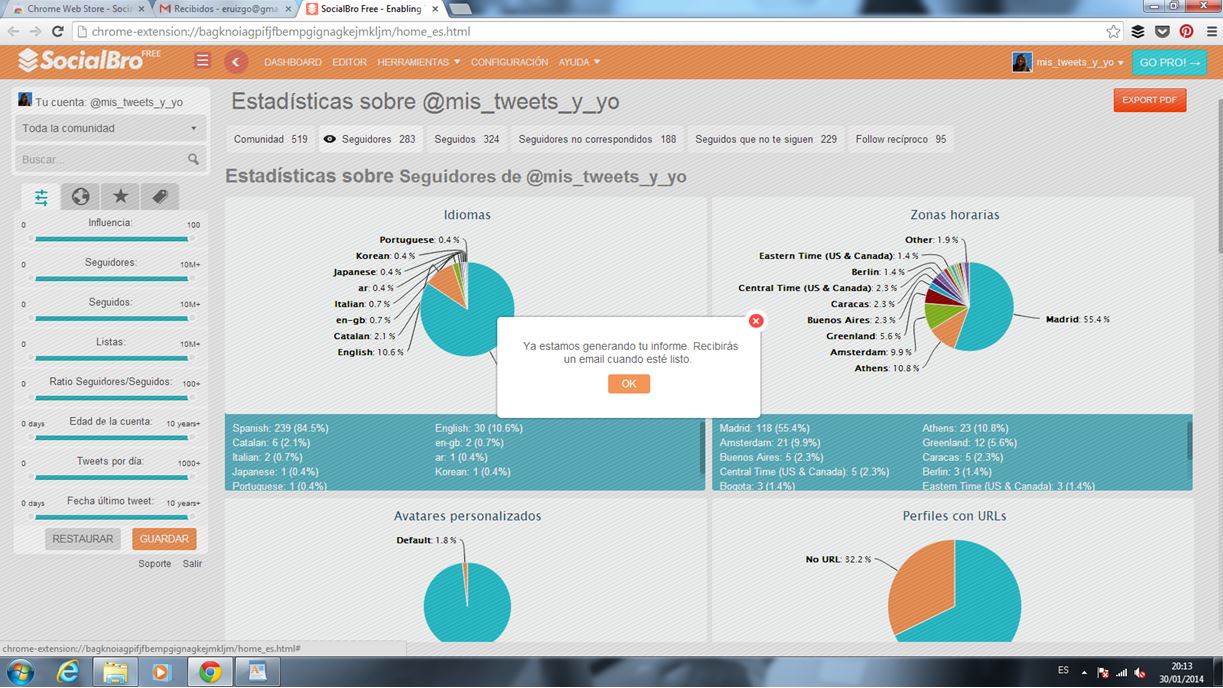Go to the Dashboard menu item
Image resolution: width=1223 pixels, height=688 pixels.
pos(292,62)
